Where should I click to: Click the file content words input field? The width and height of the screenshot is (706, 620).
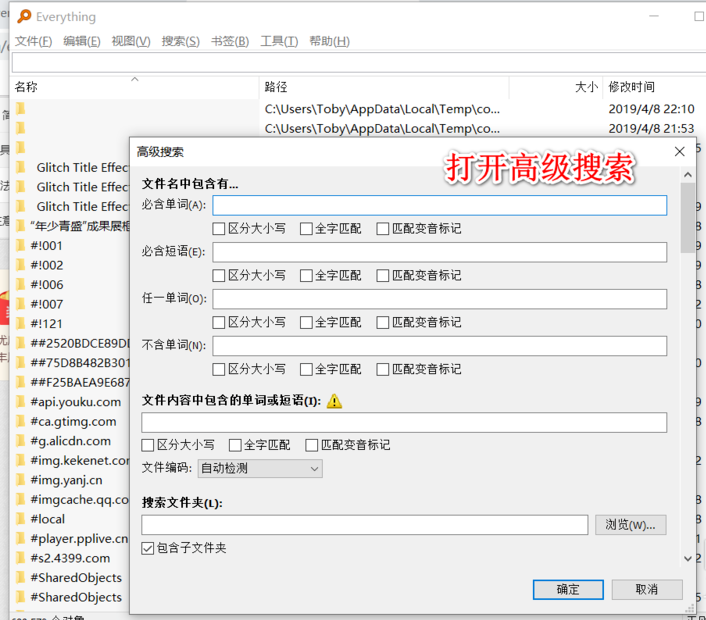click(404, 422)
